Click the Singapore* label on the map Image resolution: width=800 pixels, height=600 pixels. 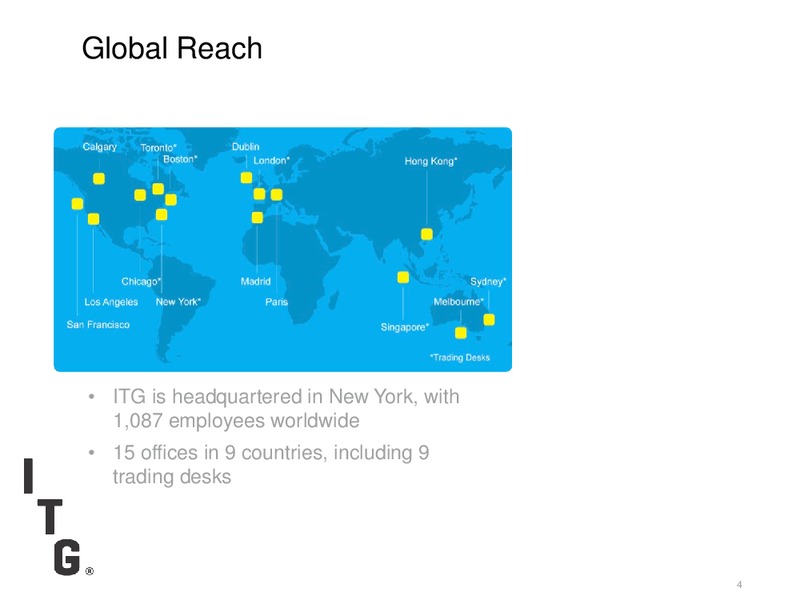pos(405,327)
